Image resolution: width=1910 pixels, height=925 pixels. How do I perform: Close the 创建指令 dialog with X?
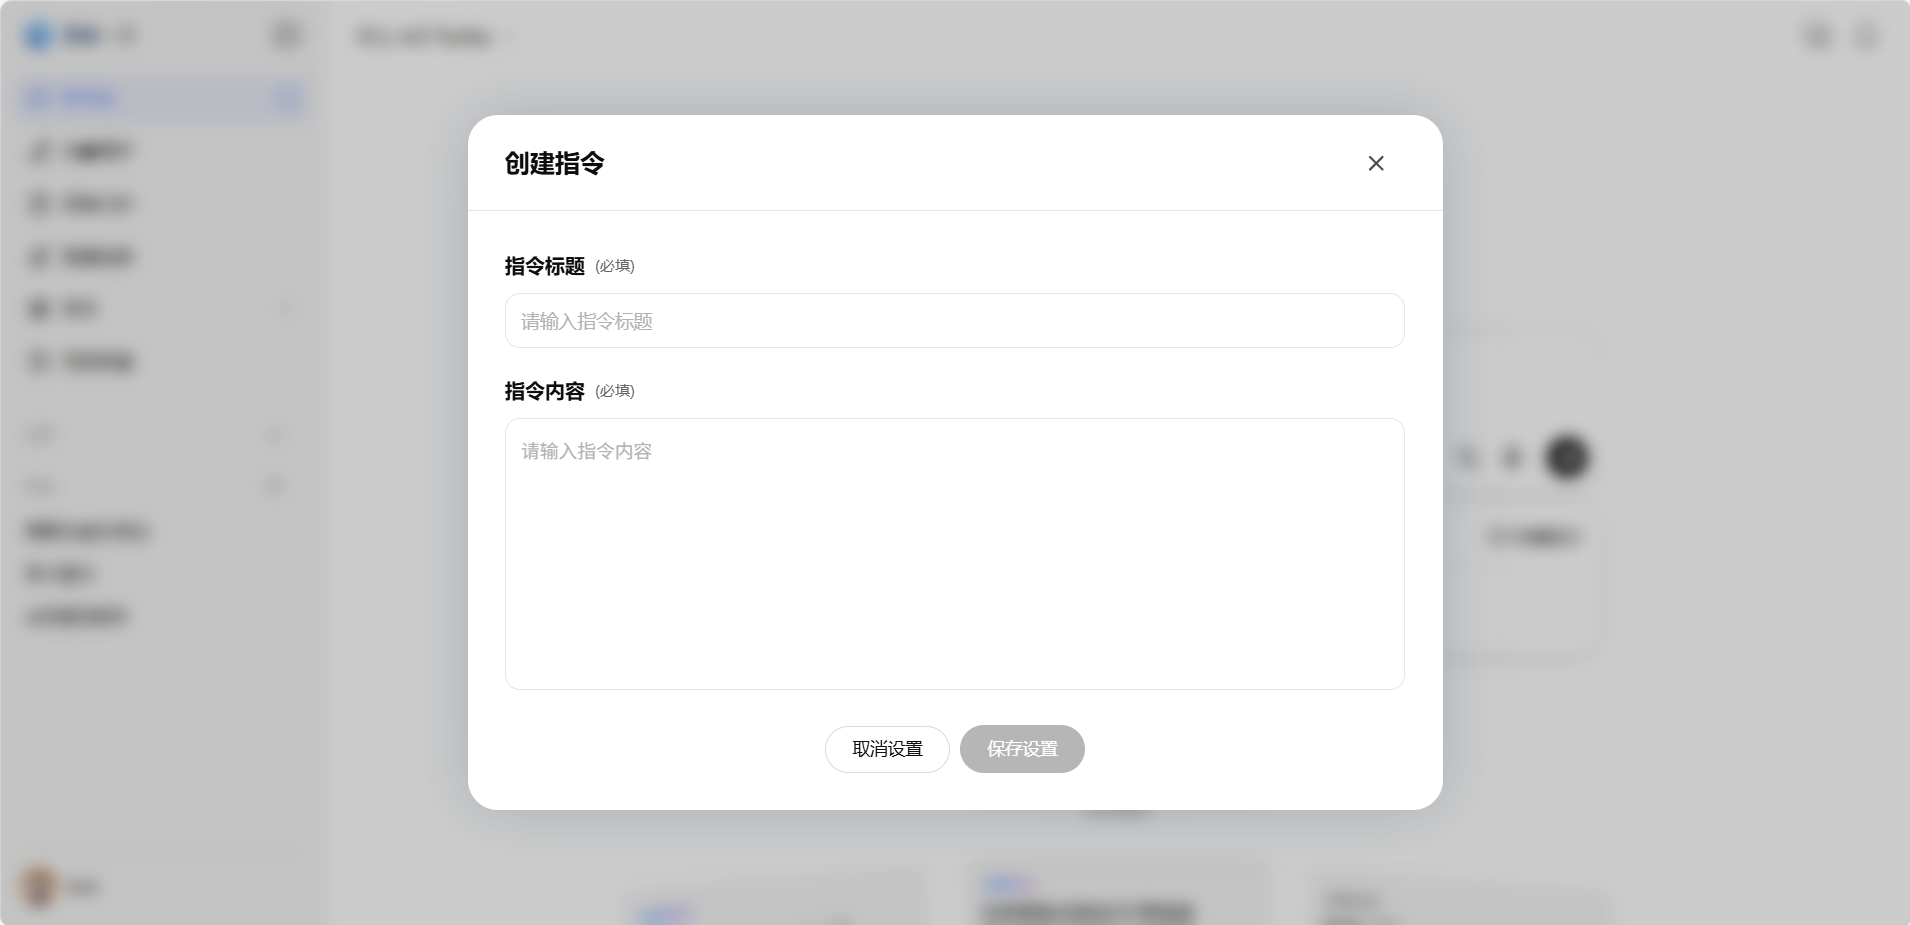[1376, 163]
